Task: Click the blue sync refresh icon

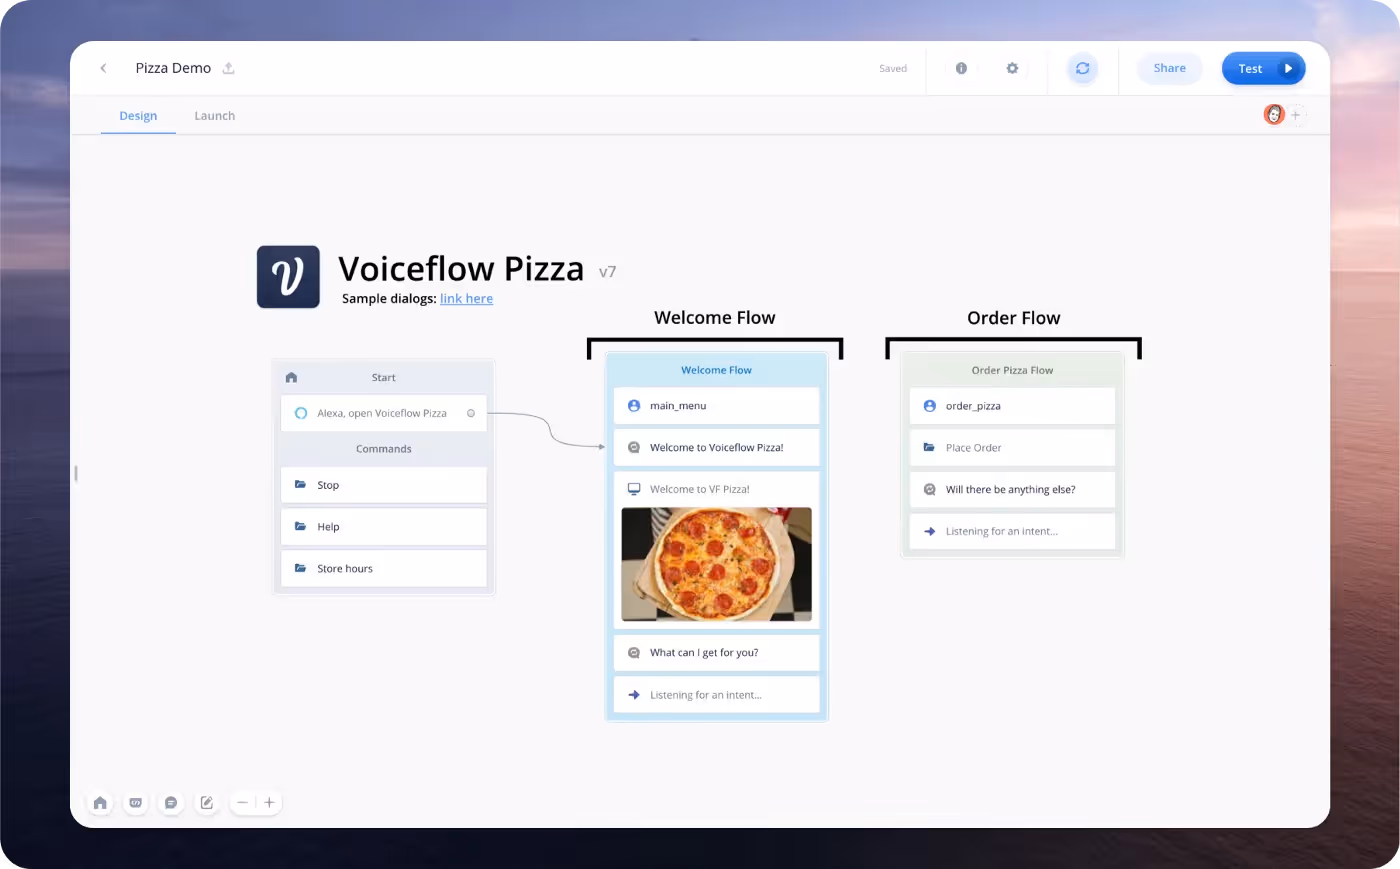Action: click(x=1082, y=69)
